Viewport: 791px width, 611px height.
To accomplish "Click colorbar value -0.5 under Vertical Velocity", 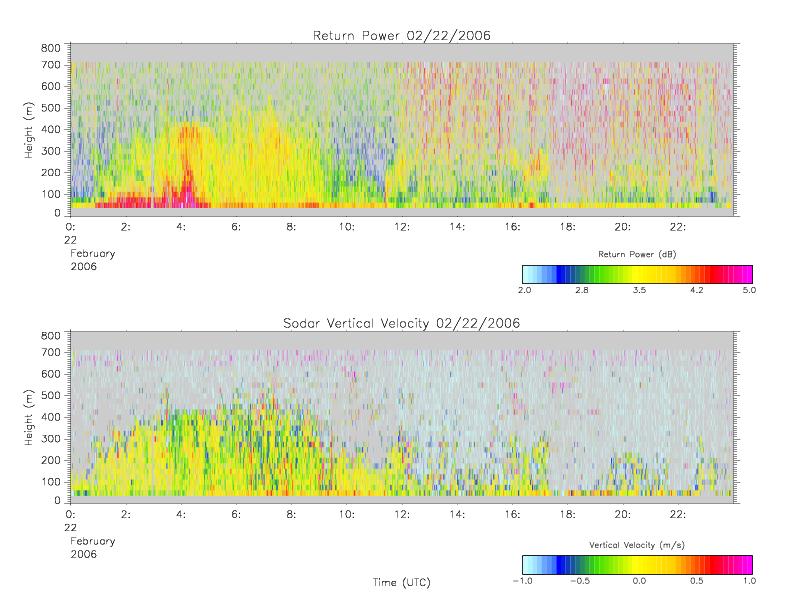I will (580, 581).
